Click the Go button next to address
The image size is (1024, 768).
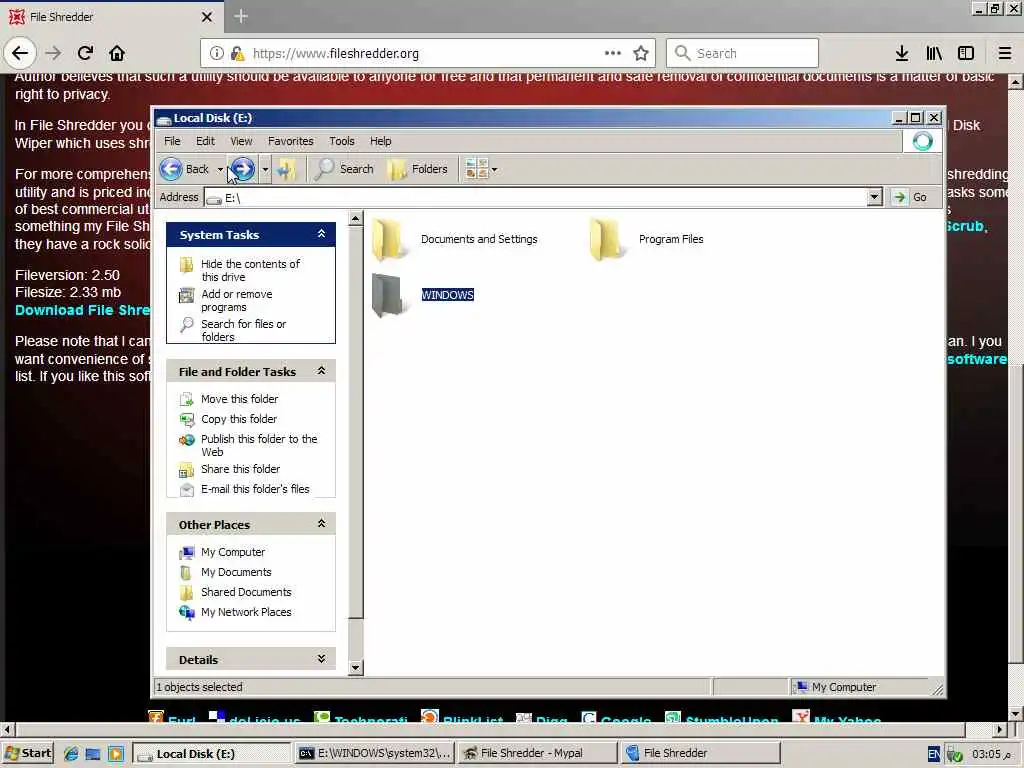(912, 197)
